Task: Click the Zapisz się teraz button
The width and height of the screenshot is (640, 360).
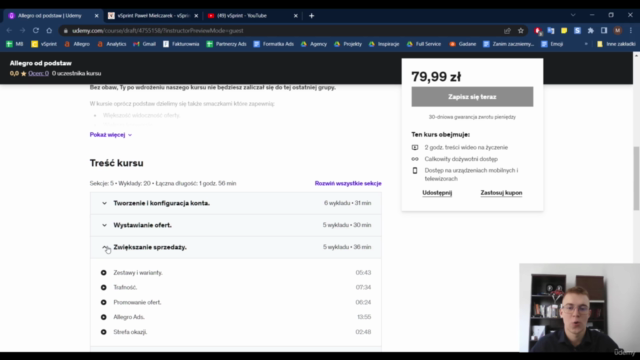Action: pyautogui.click(x=472, y=97)
